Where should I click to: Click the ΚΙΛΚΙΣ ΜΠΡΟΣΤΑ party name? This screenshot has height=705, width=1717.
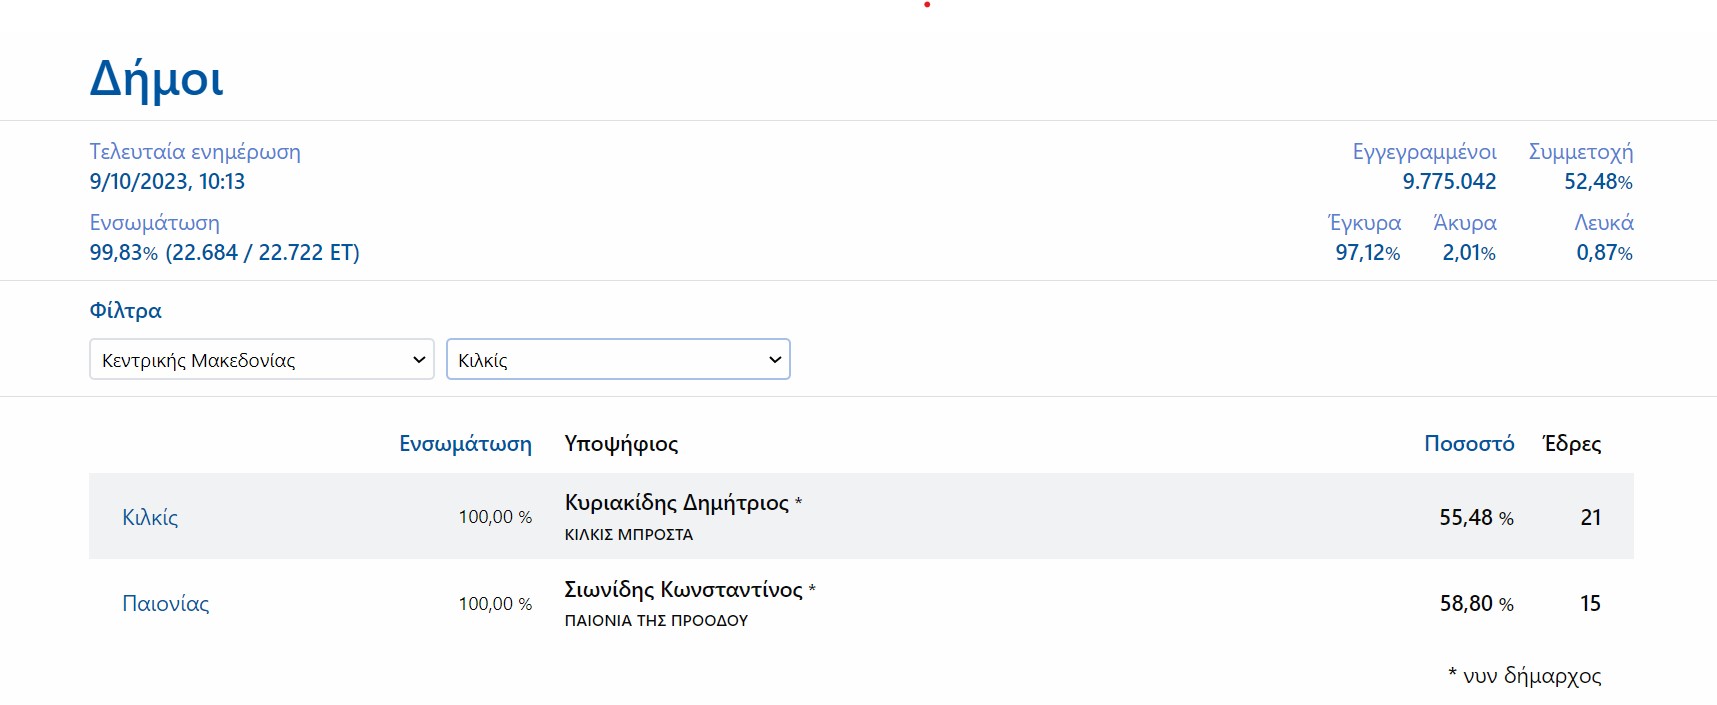pos(628,535)
